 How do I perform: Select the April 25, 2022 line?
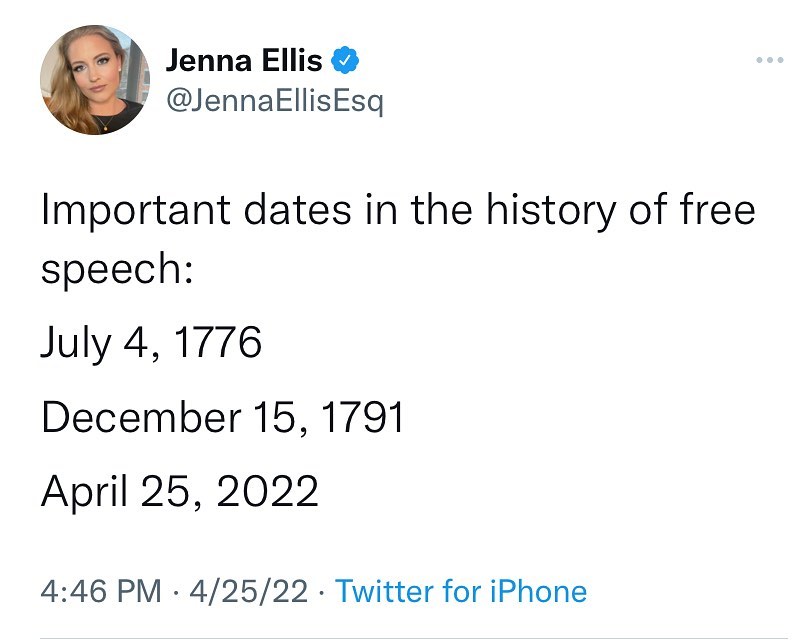[180, 491]
